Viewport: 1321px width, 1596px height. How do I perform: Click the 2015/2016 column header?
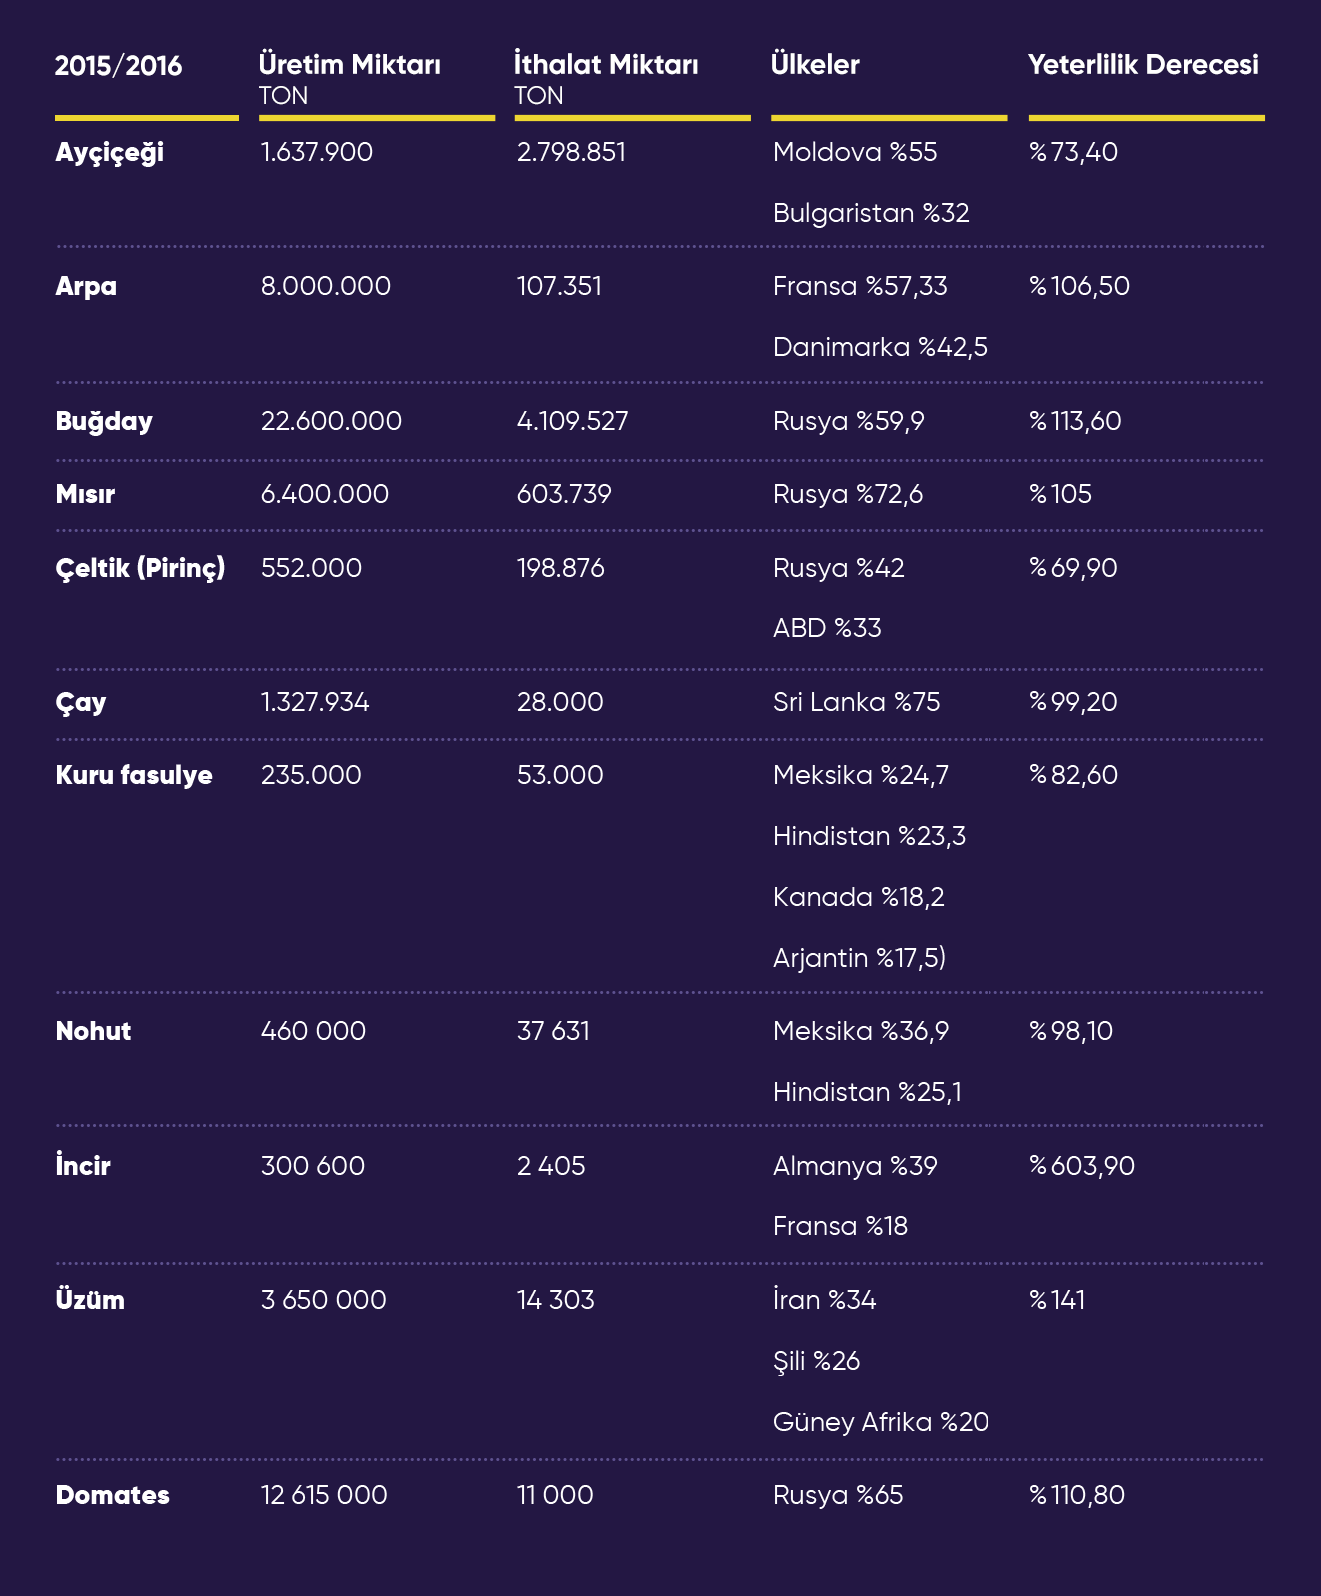pos(118,66)
